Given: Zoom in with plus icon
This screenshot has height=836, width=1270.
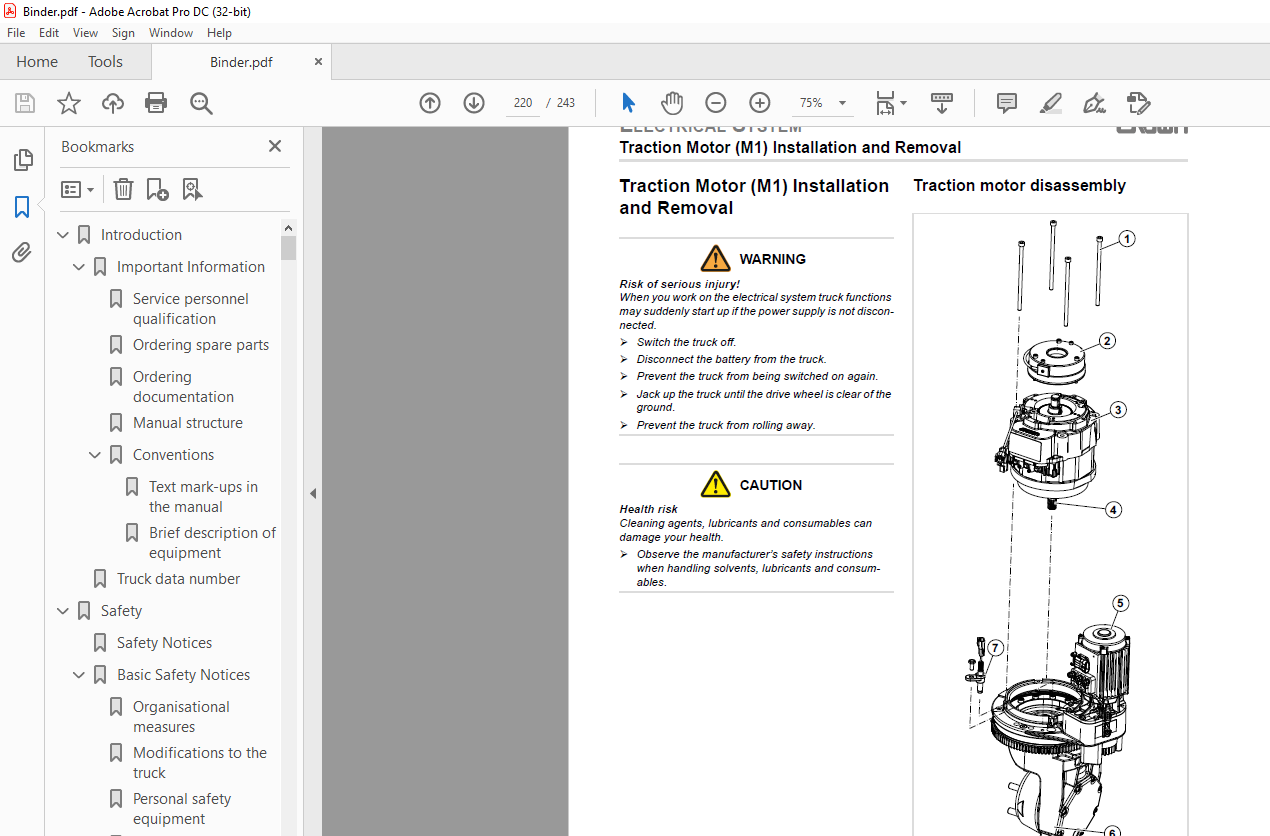Looking at the screenshot, I should click(x=760, y=103).
